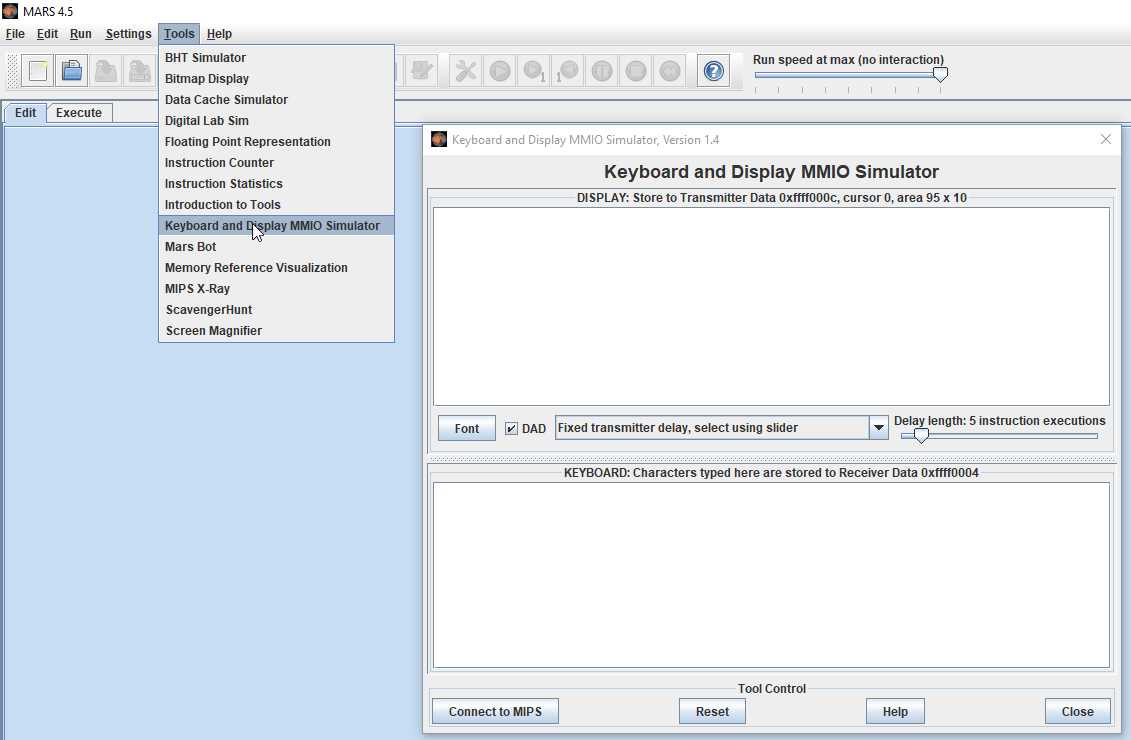The width and height of the screenshot is (1131, 740).
Task: Select Floating Point Representation tool
Action: tap(276, 141)
